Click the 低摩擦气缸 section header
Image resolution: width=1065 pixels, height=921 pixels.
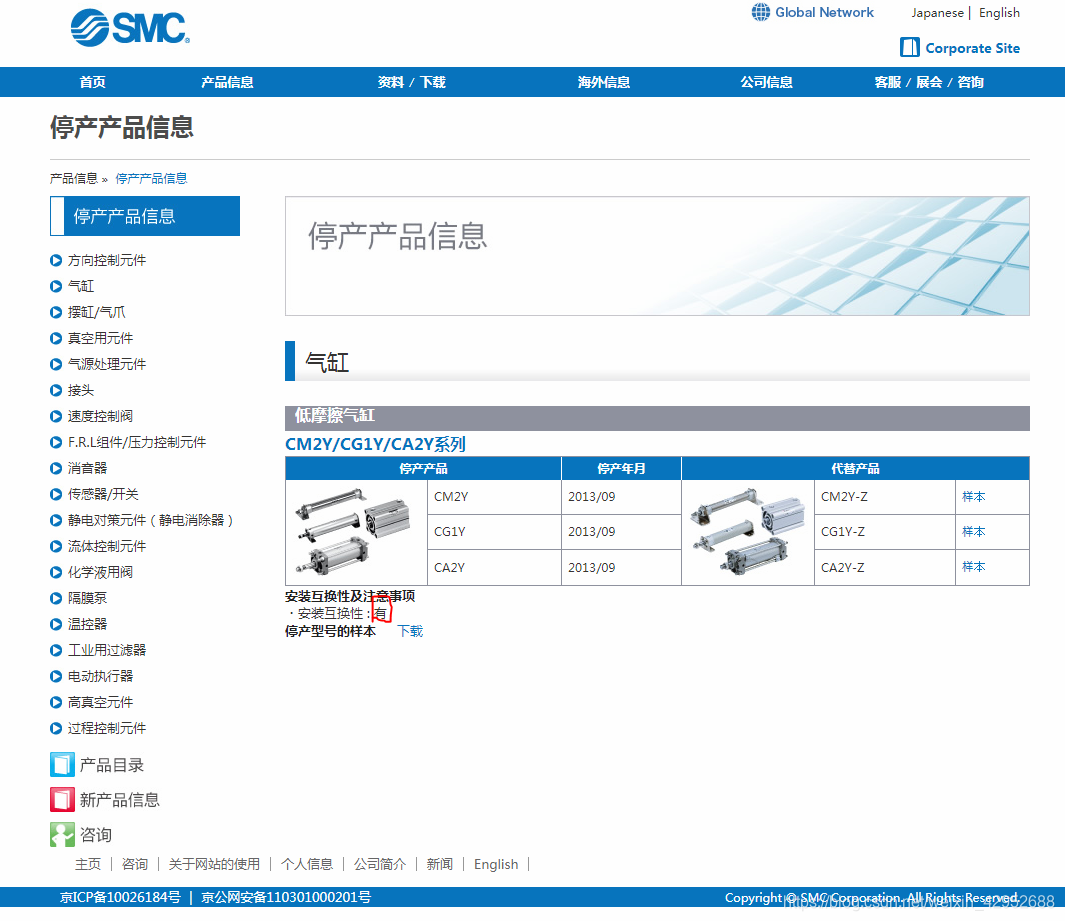657,416
